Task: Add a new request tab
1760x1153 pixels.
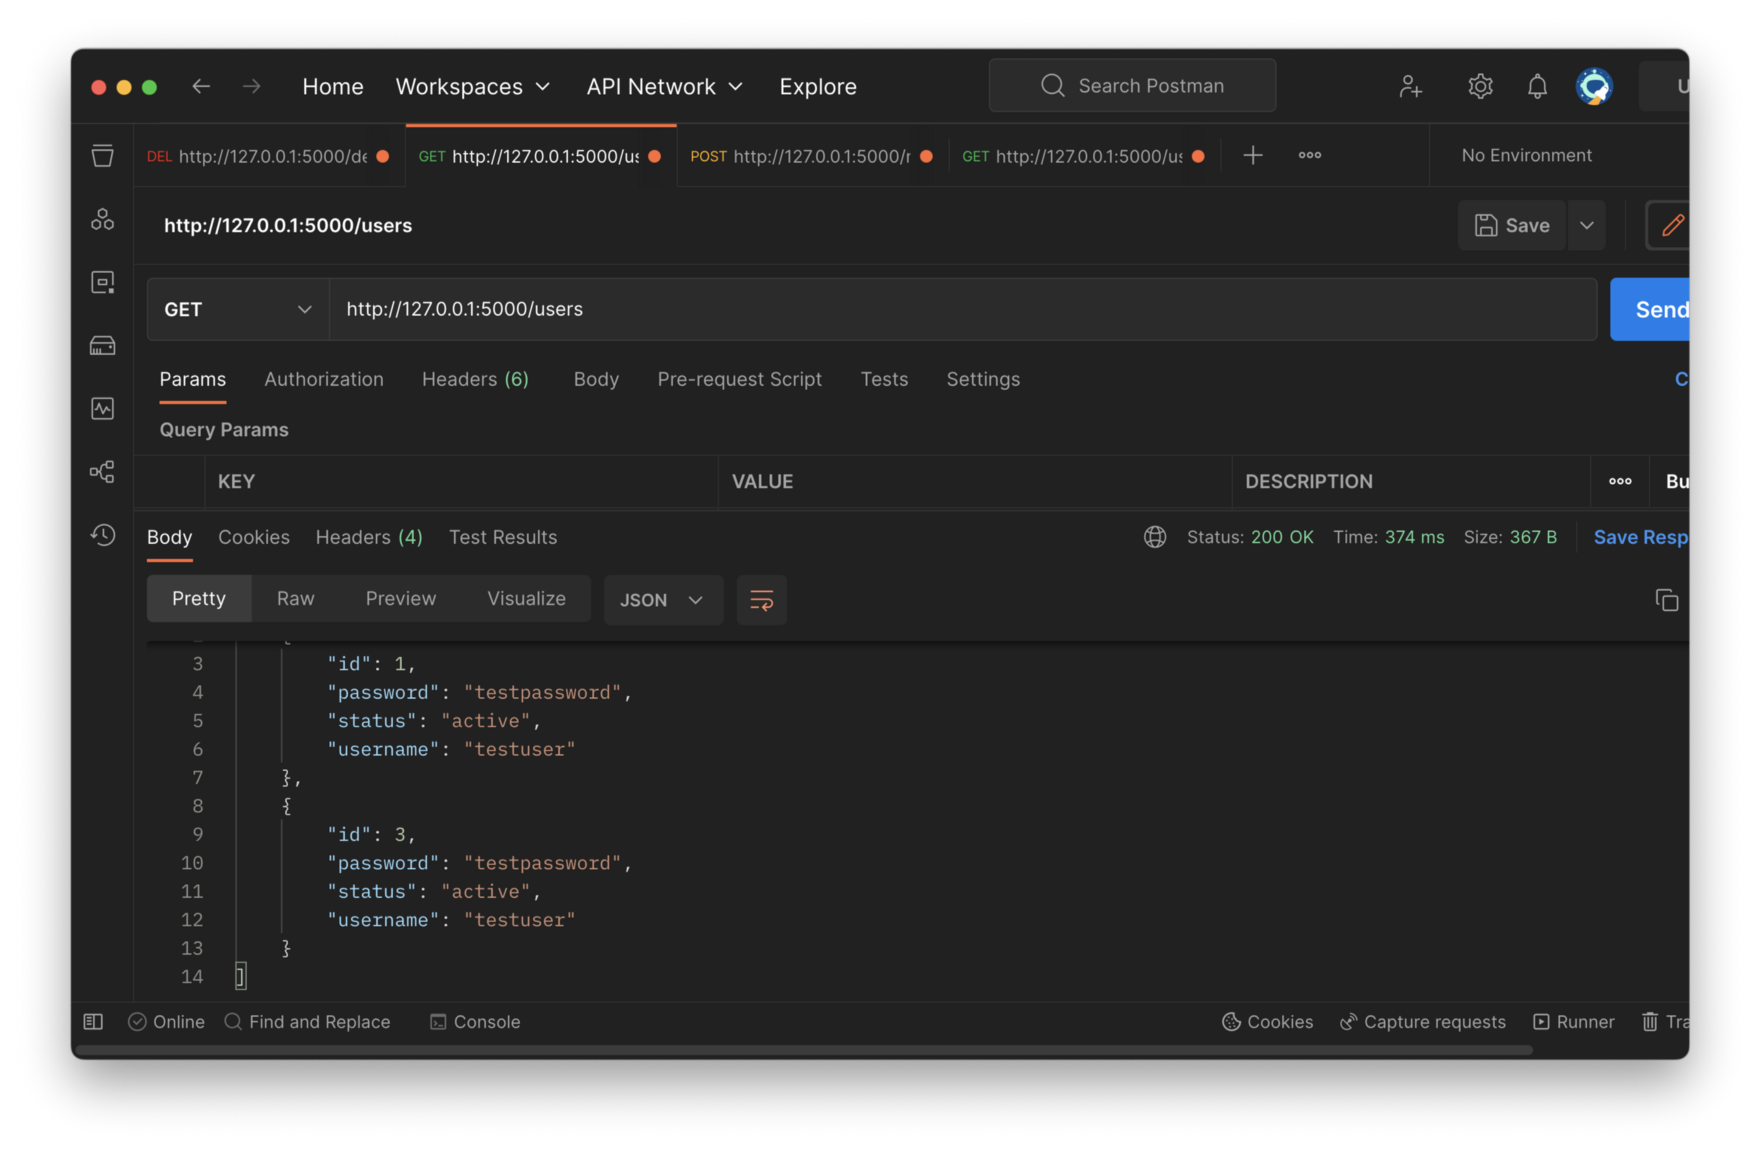Action: tap(1252, 155)
